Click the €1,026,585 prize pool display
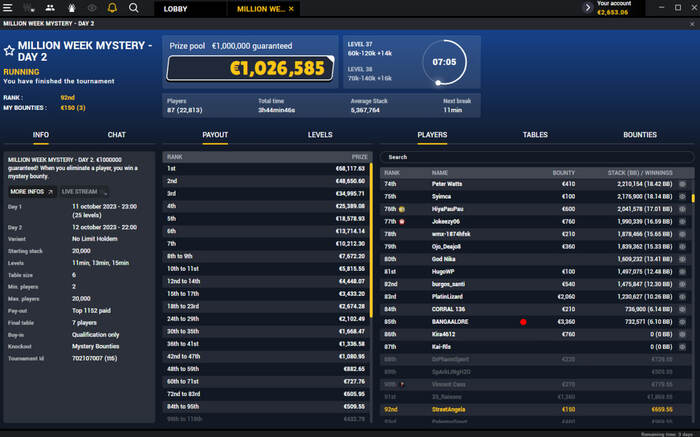Image resolution: width=700 pixels, height=437 pixels. click(x=250, y=68)
